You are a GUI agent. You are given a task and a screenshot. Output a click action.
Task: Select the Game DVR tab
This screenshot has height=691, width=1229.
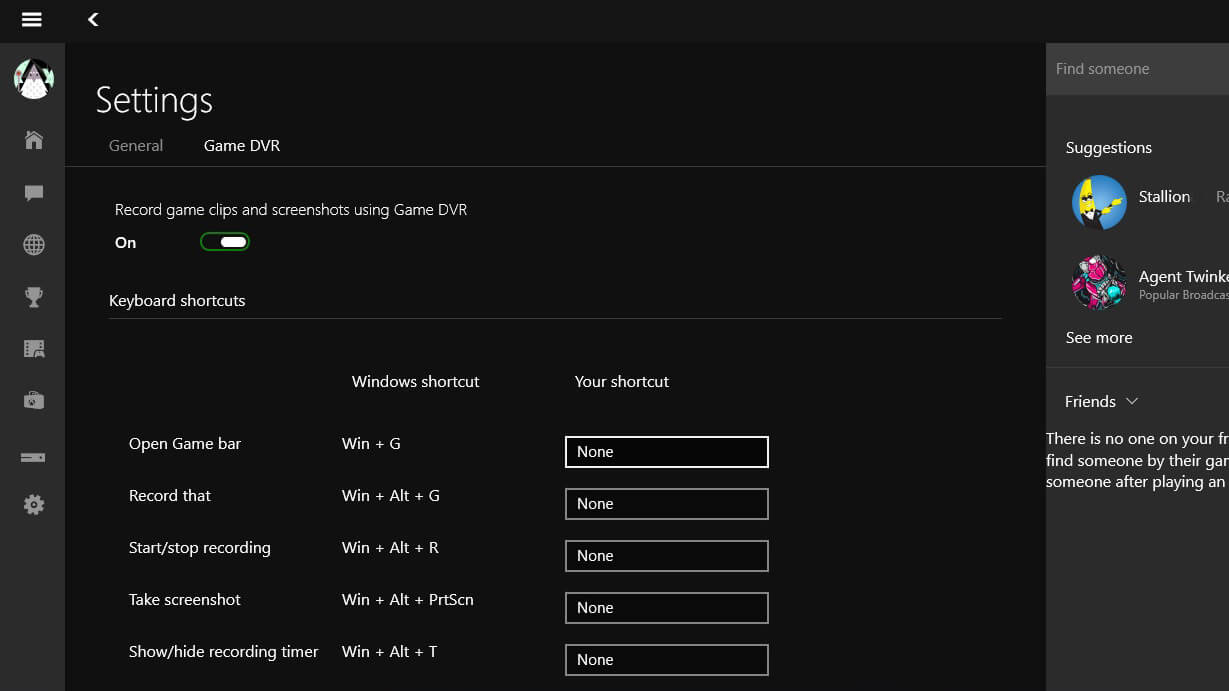click(242, 145)
